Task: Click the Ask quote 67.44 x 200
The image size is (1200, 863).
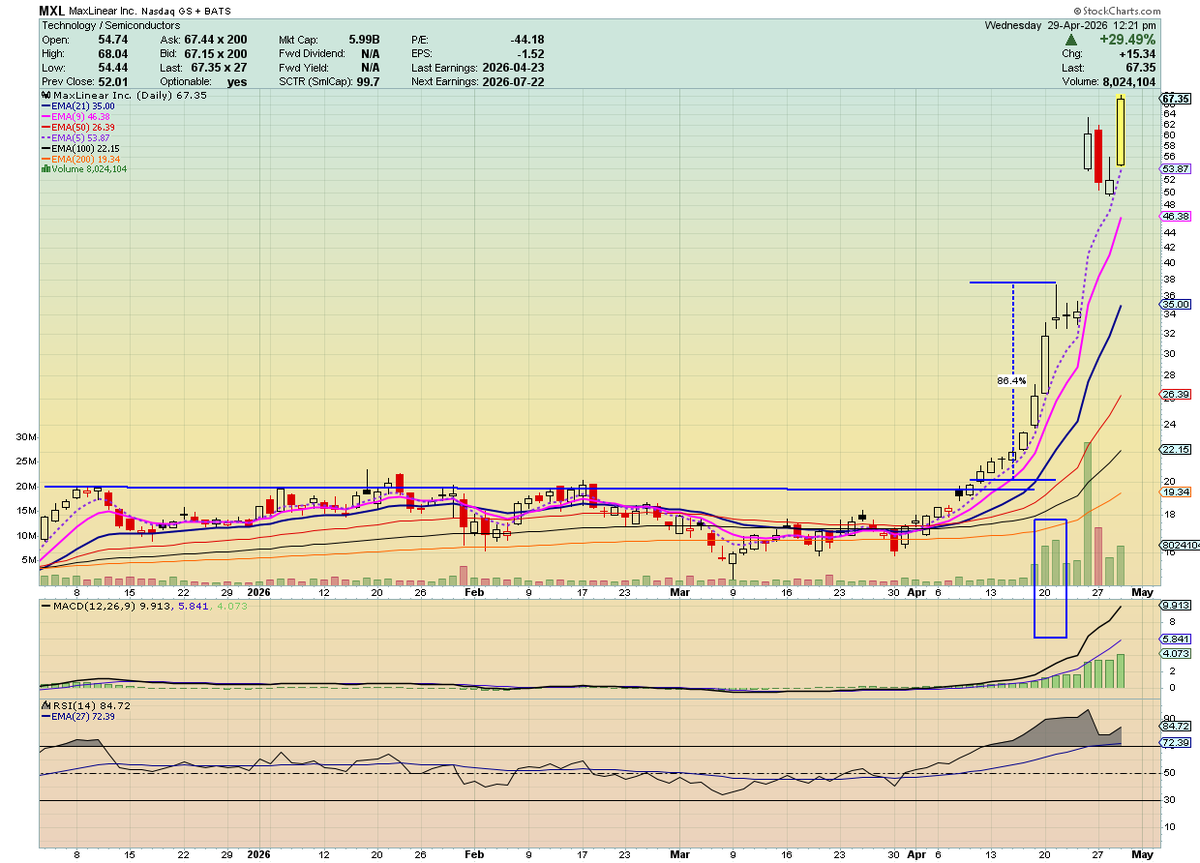Action: (214, 39)
